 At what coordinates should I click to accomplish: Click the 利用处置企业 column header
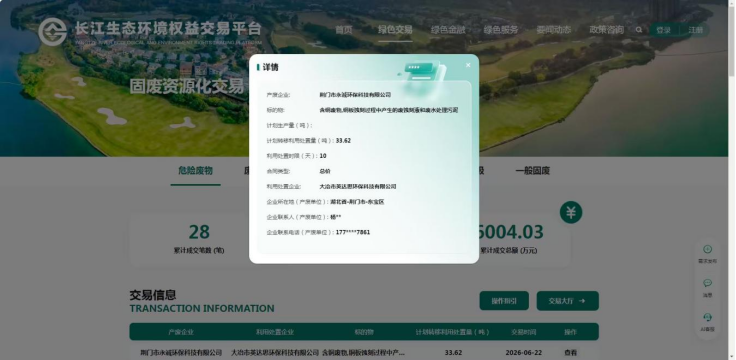click(x=275, y=332)
